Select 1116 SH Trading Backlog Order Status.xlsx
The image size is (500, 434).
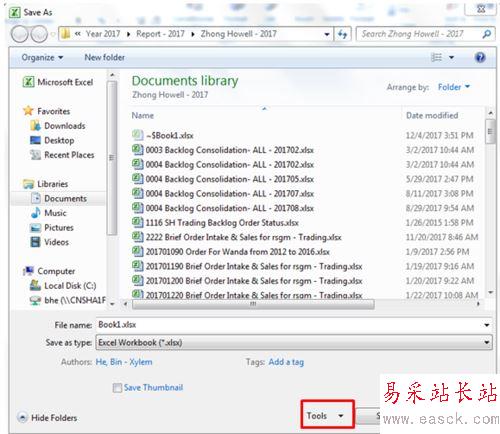(x=215, y=223)
